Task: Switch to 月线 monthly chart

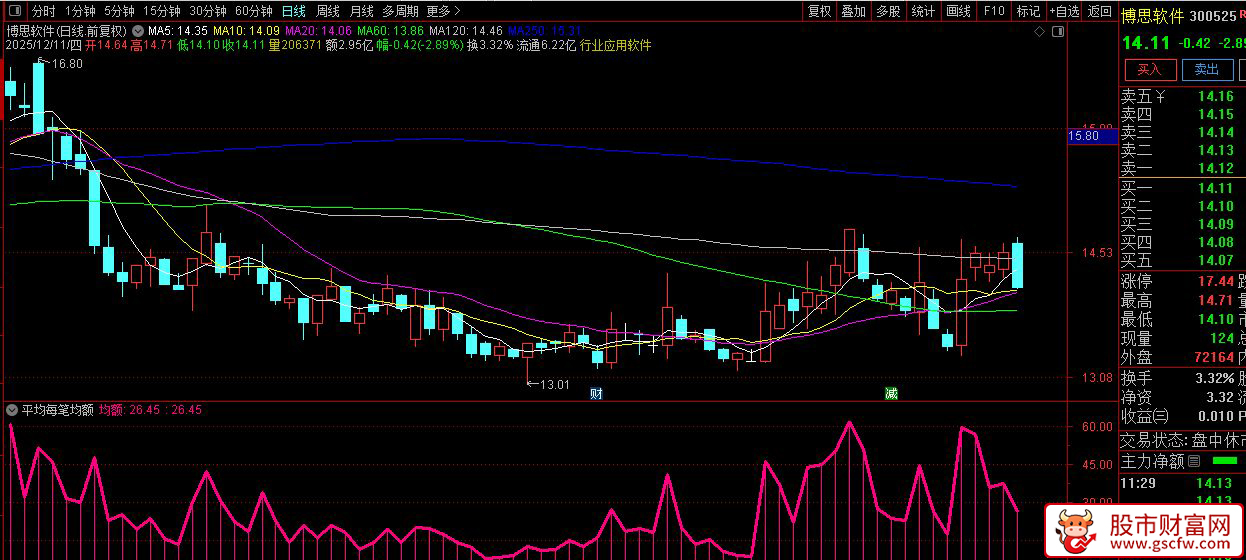Action: tap(361, 12)
